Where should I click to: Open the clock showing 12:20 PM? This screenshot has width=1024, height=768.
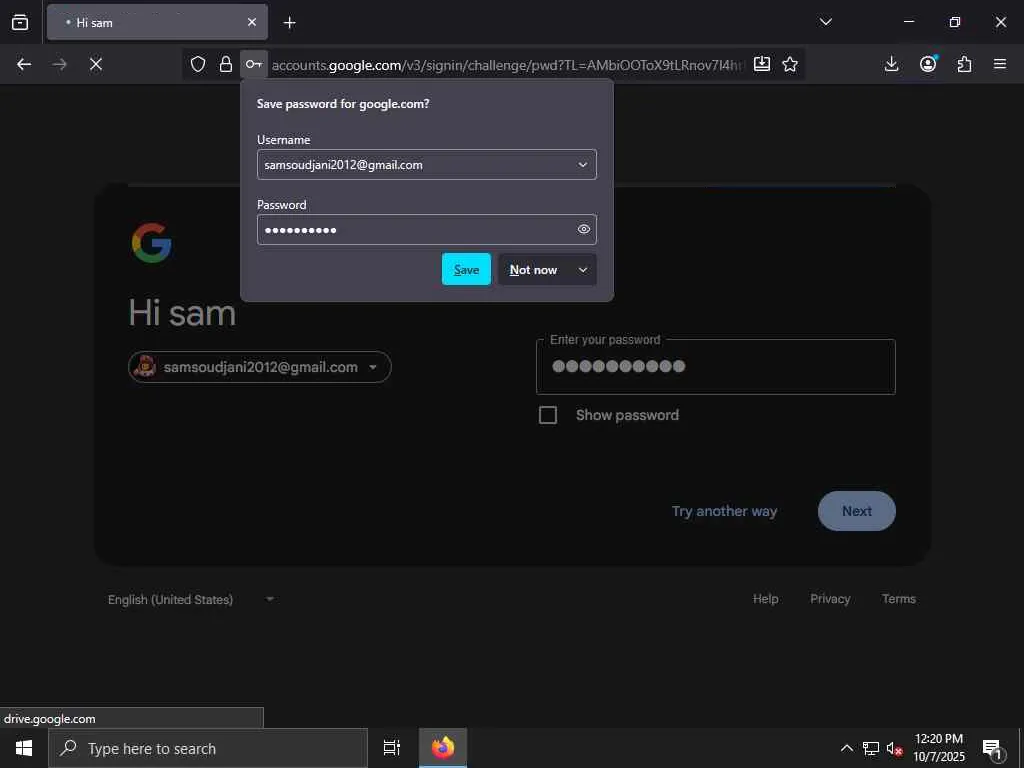939,748
